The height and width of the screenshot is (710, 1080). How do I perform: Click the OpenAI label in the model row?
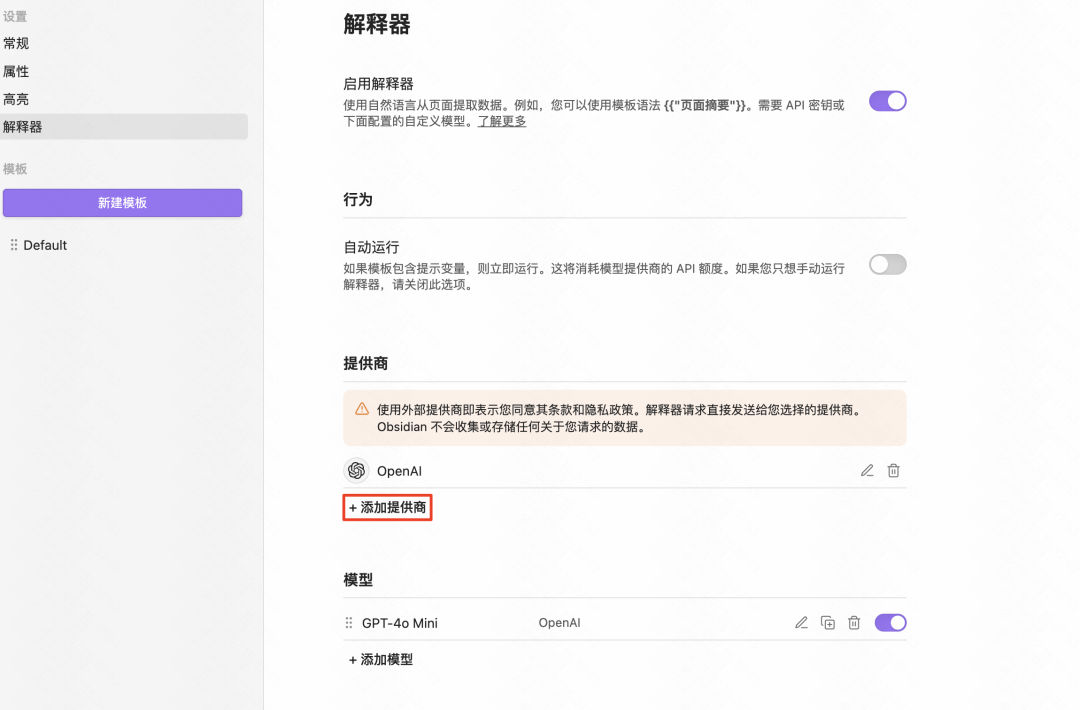559,623
